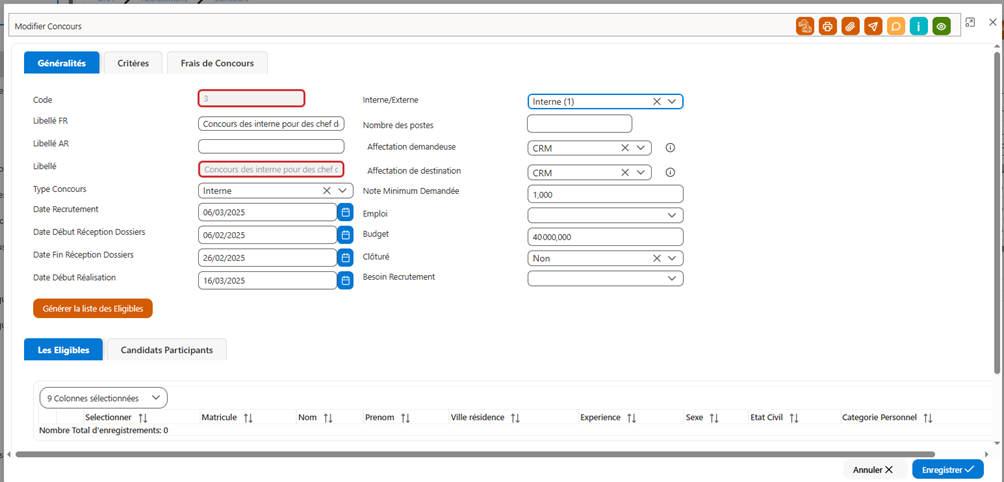This screenshot has height=482, width=1004.
Task: Click the expand dialog icon beside the close button
Action: pyautogui.click(x=971, y=22)
